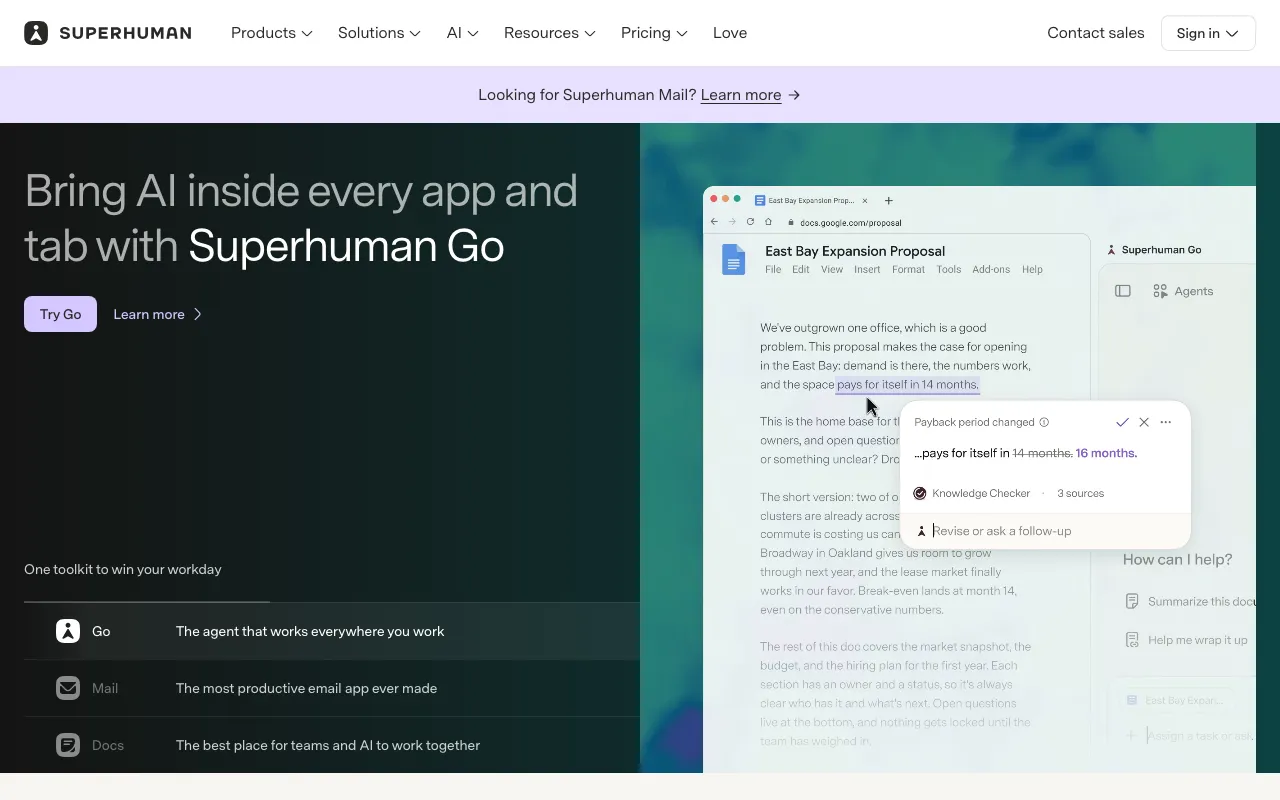Focus the Revise or ask a follow-up field

click(1045, 531)
